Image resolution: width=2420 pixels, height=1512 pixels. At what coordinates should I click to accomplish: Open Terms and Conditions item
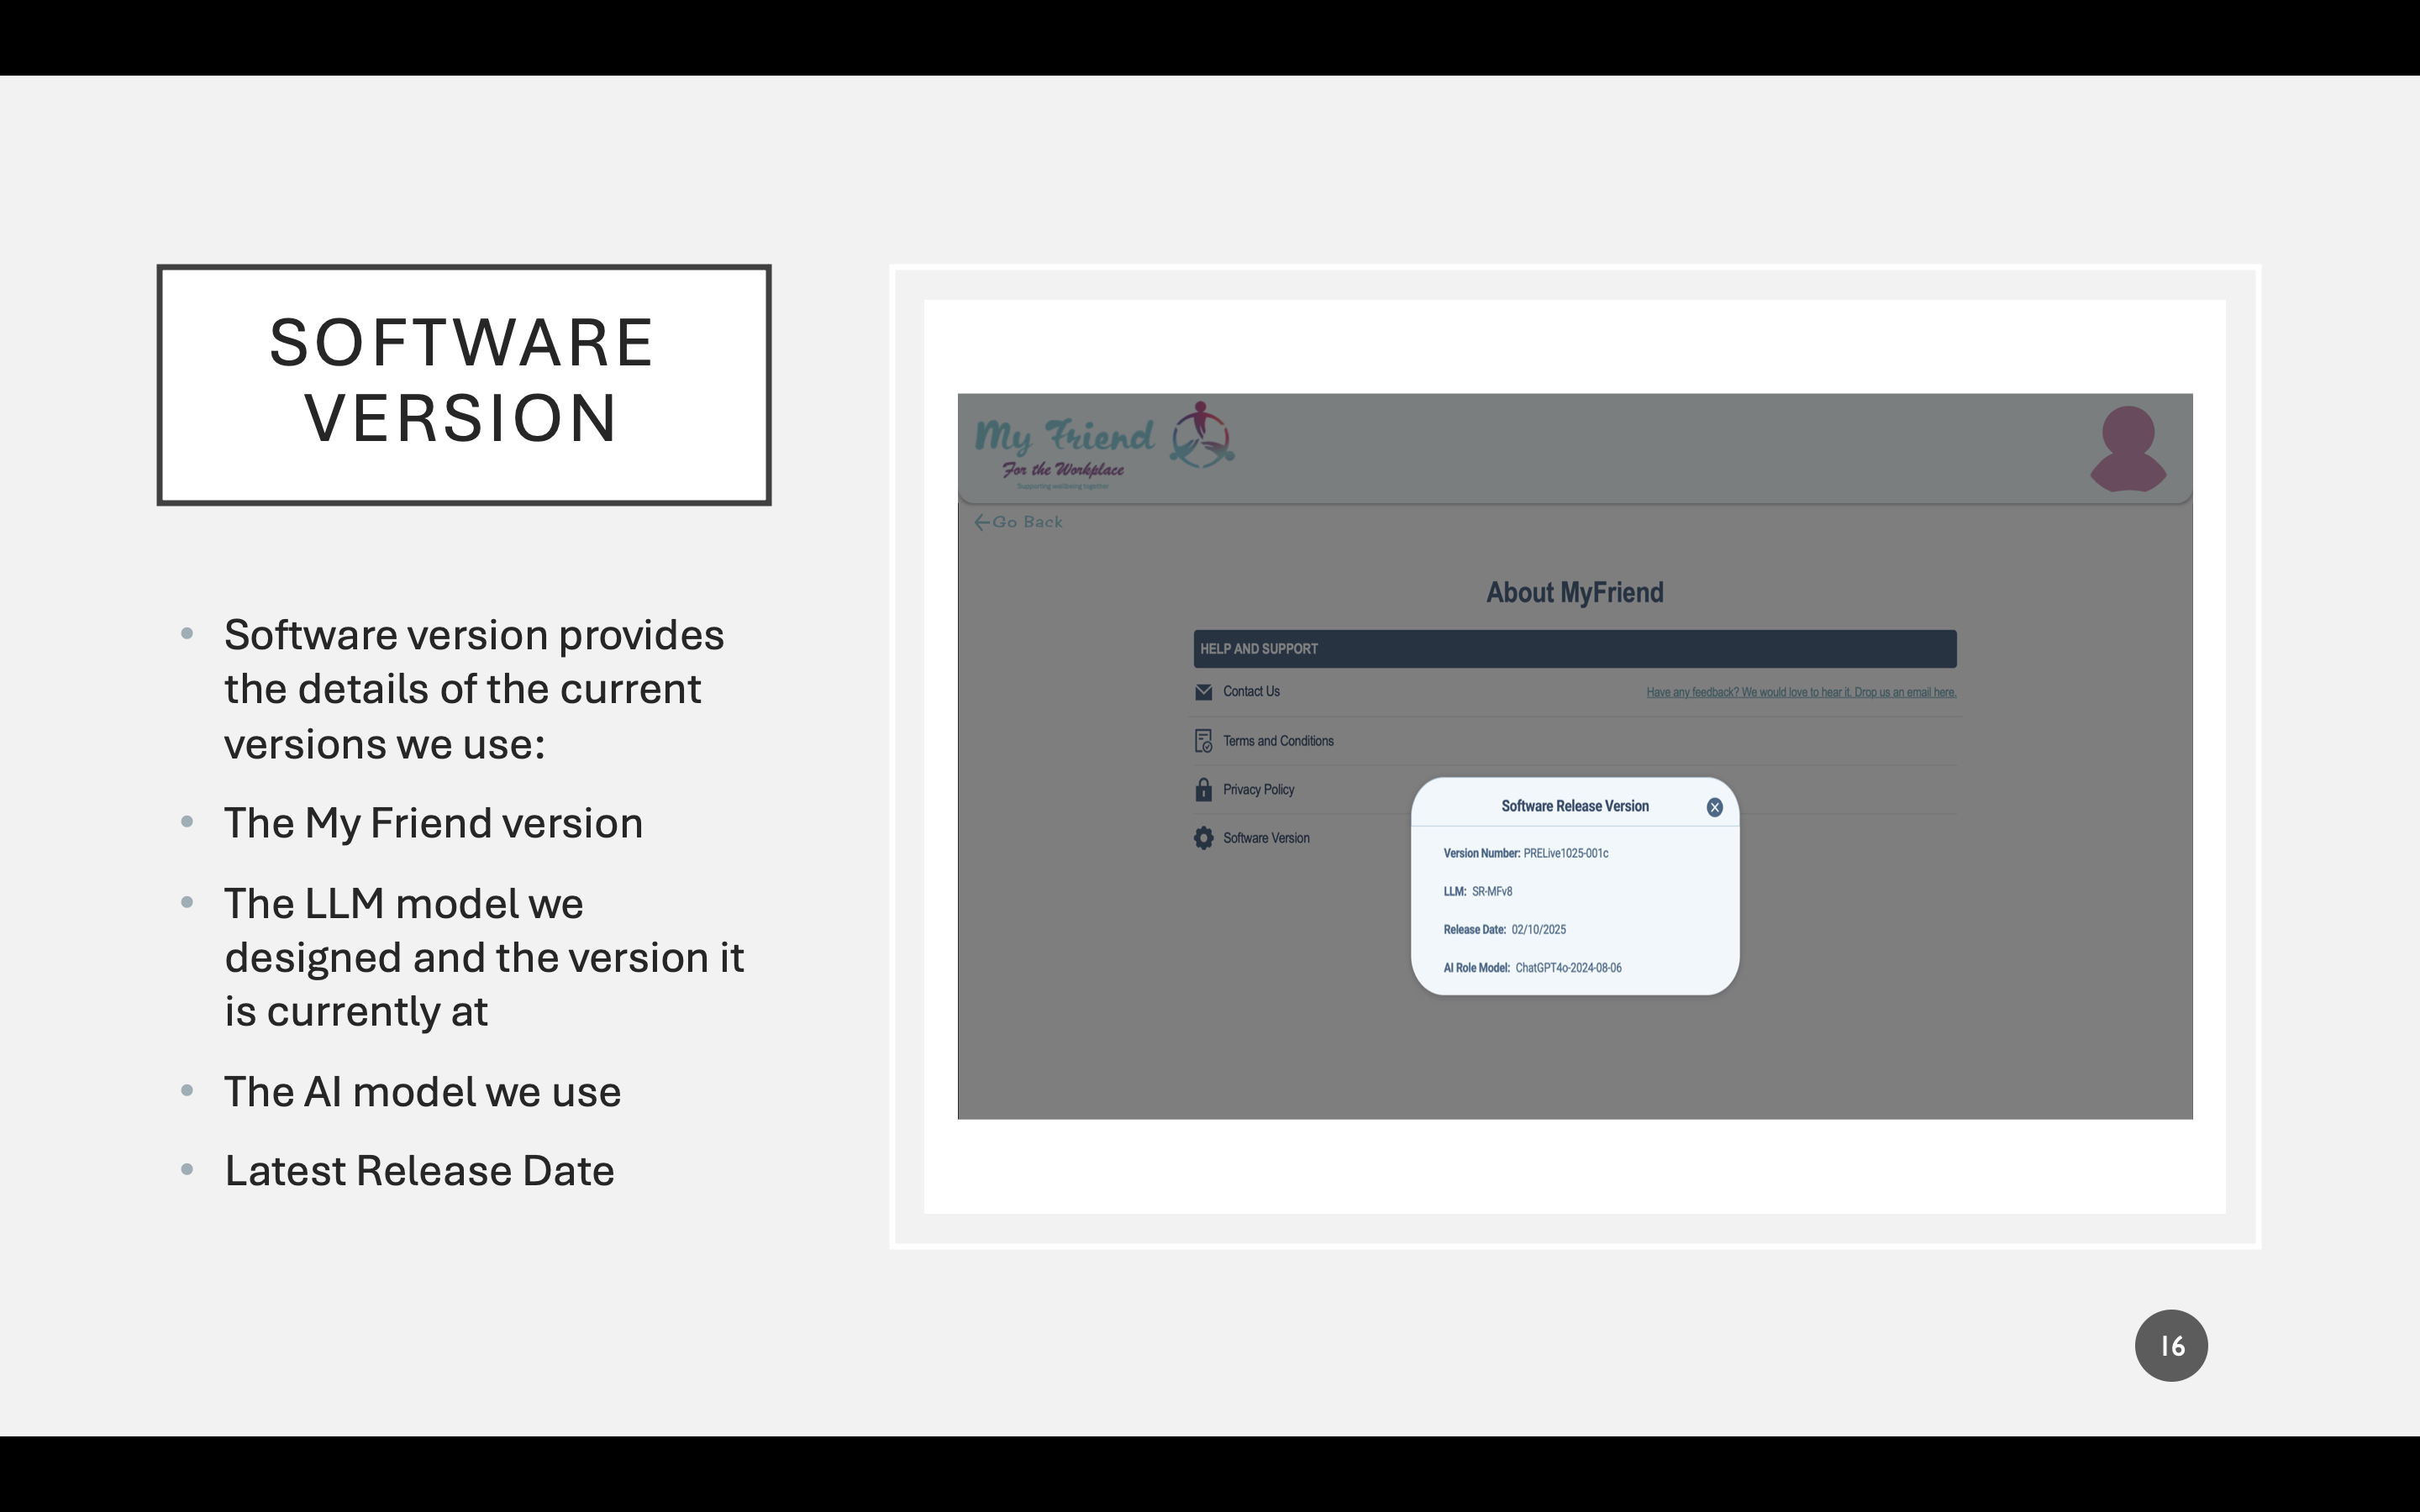[1278, 741]
